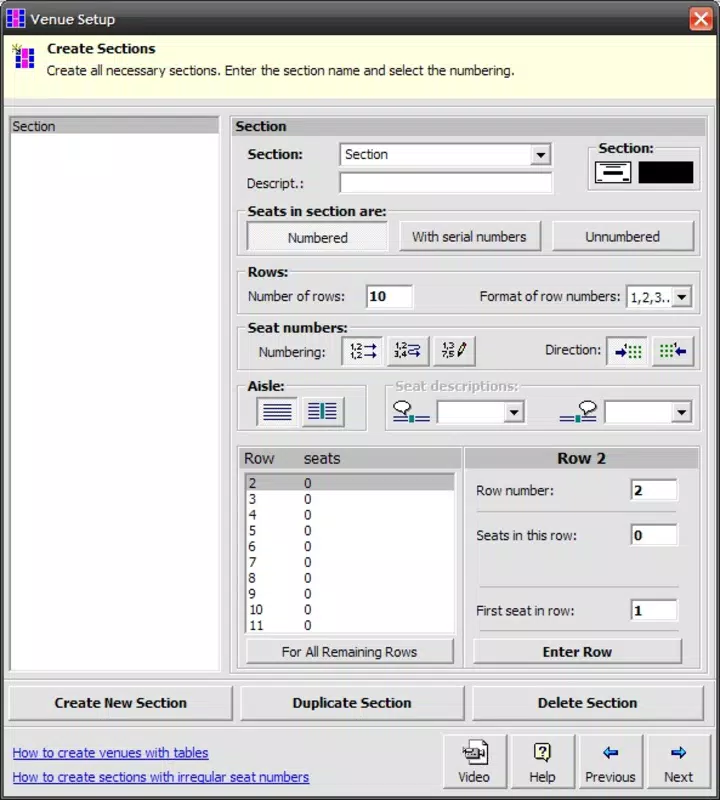Focus the Seats in this row field
The width and height of the screenshot is (720, 800).
[x=654, y=535]
